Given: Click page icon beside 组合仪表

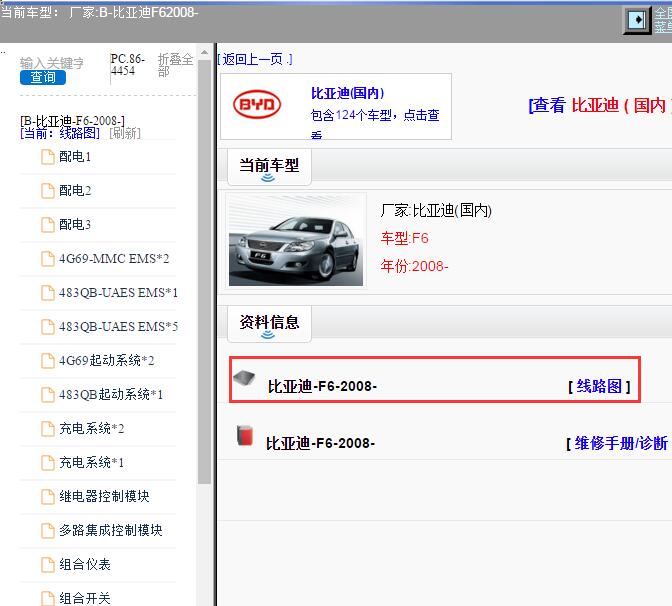Looking at the screenshot, I should [48, 564].
